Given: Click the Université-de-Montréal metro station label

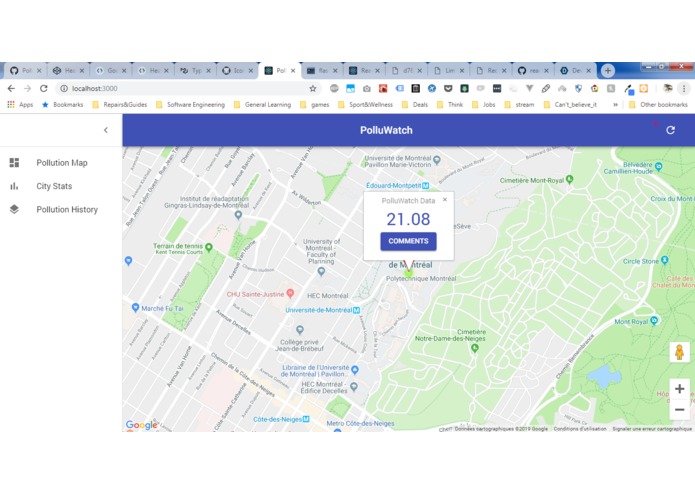Looking at the screenshot, I should point(319,310).
